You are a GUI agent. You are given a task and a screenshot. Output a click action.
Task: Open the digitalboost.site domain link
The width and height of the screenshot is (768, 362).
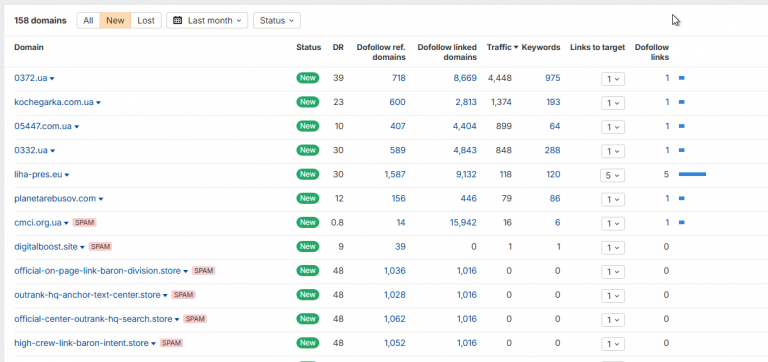point(46,247)
